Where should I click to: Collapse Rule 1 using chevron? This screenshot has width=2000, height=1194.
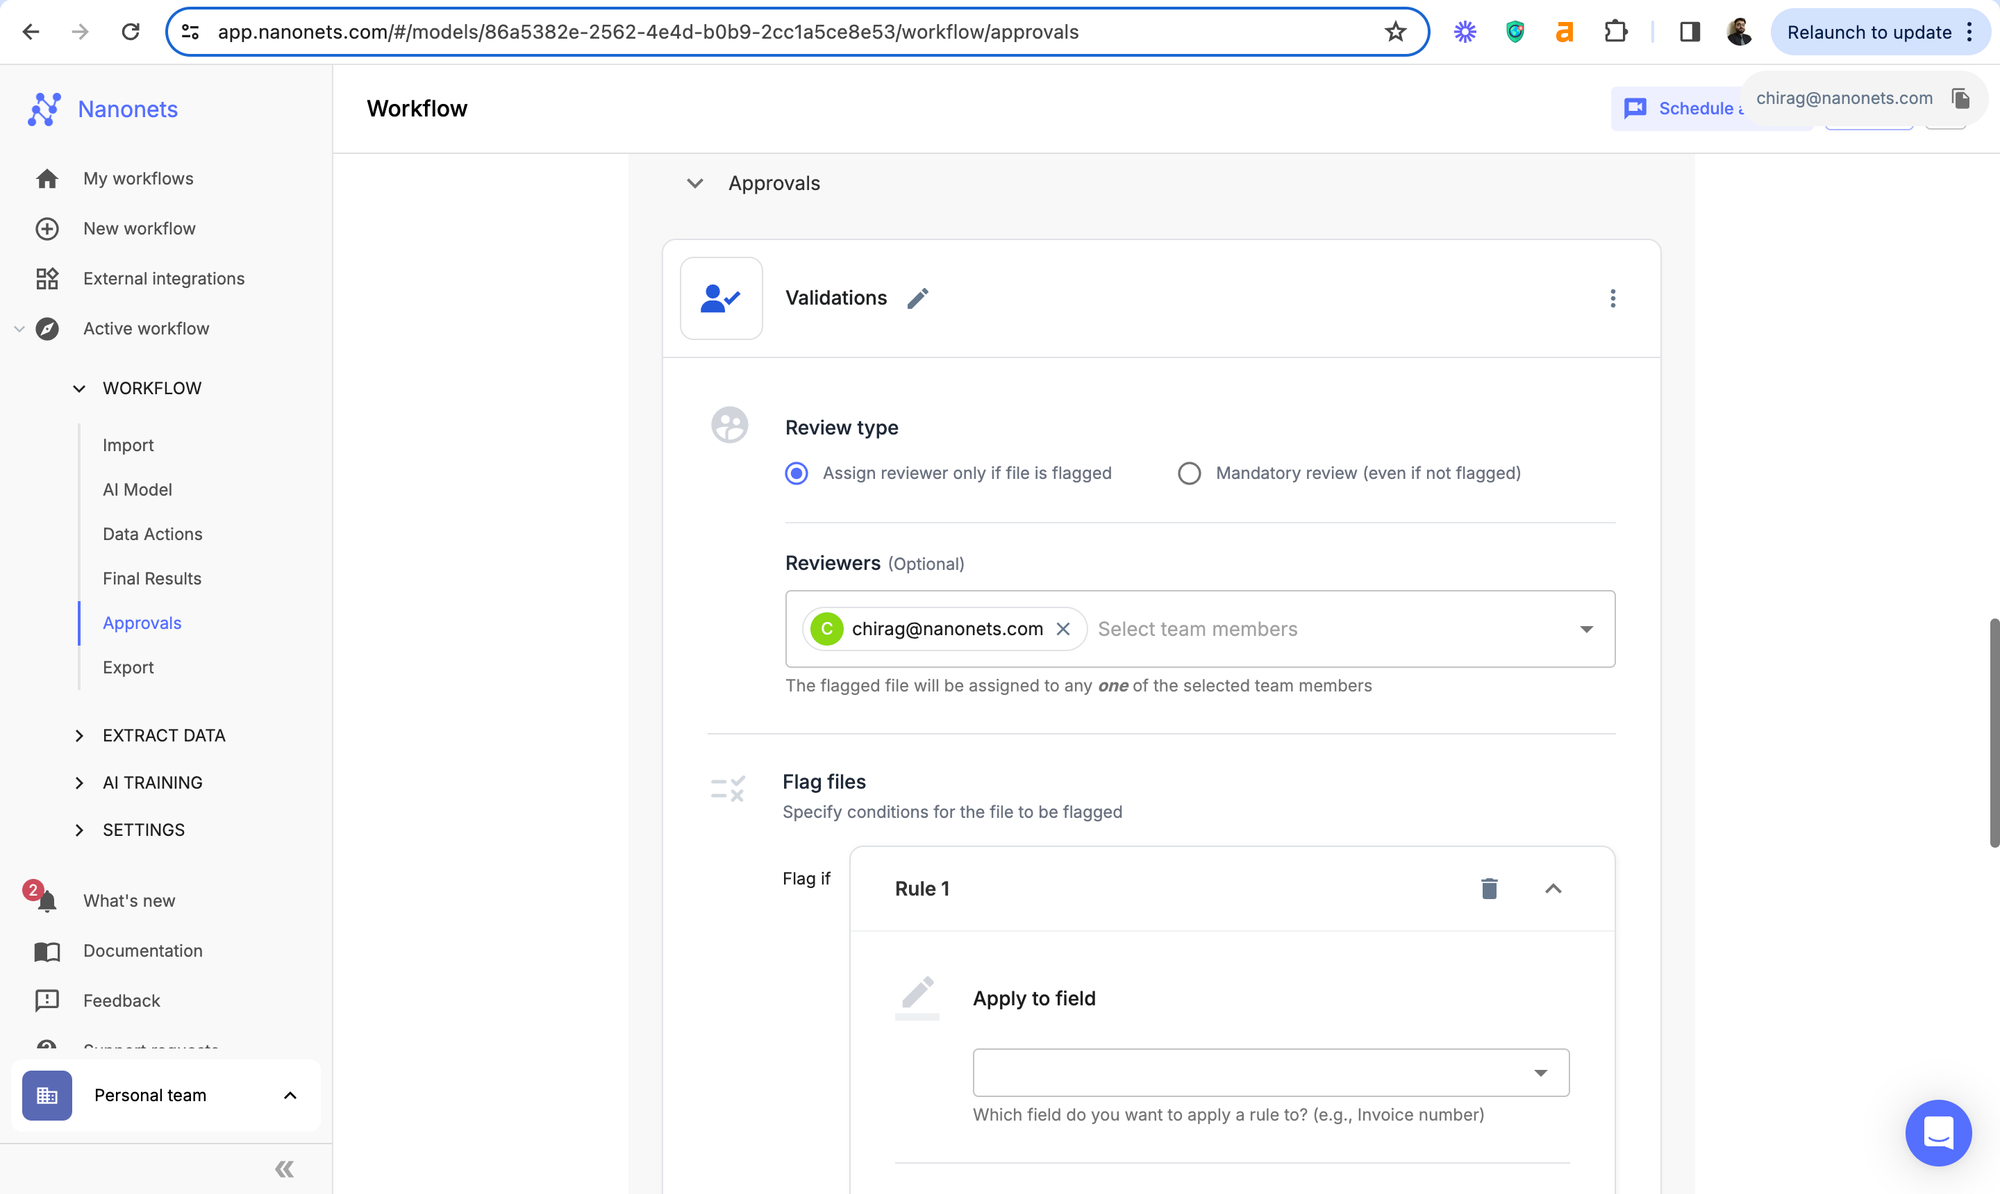pyautogui.click(x=1553, y=888)
